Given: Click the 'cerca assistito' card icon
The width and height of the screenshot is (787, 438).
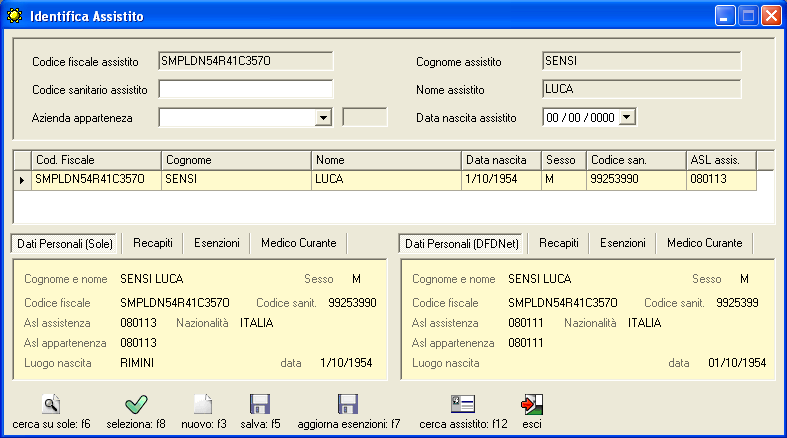Looking at the screenshot, I should click(x=463, y=404).
